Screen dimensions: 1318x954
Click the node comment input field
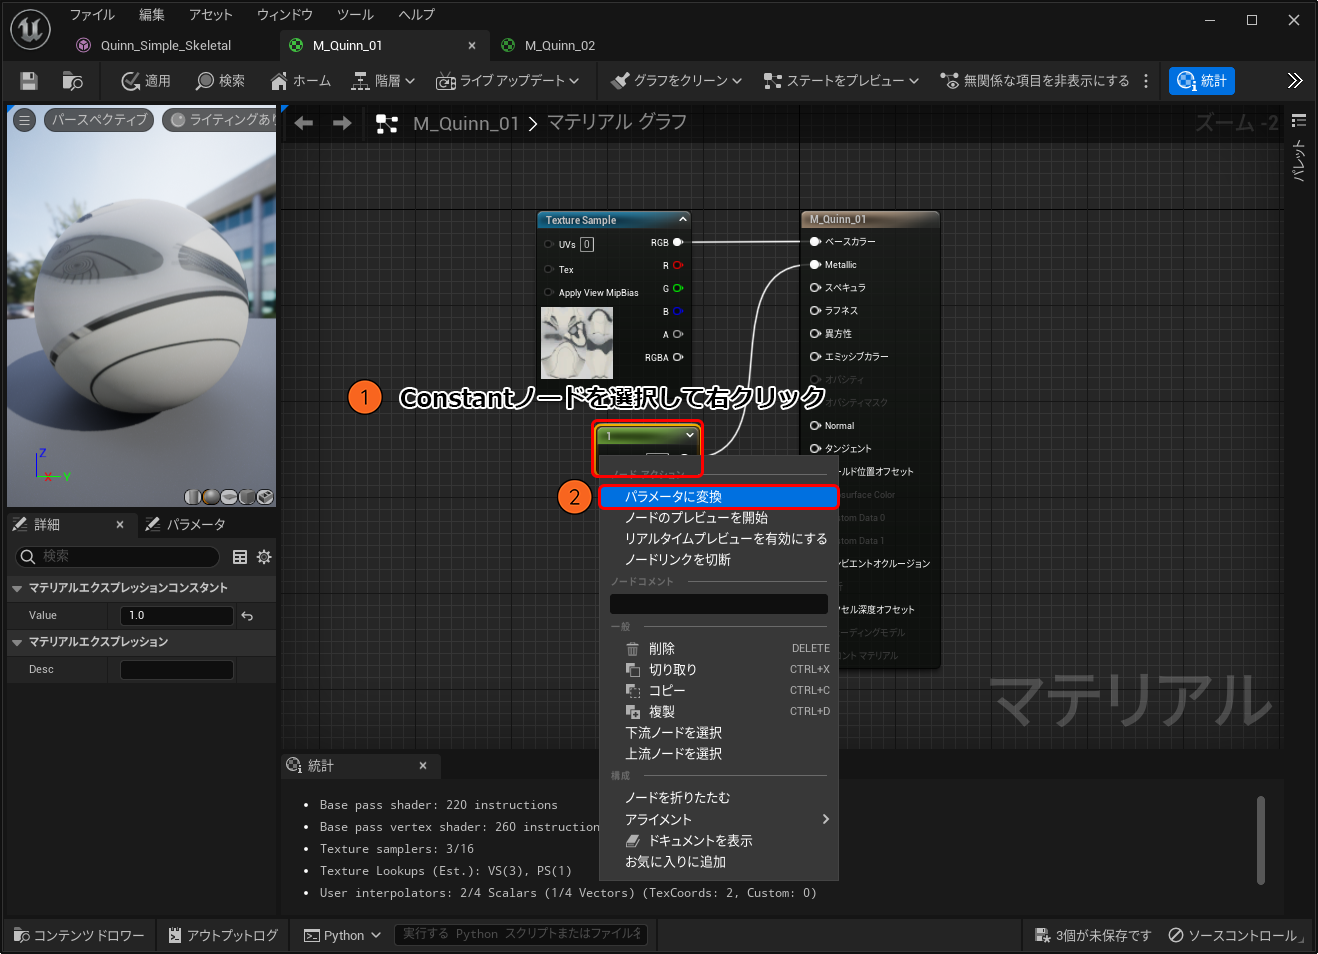pyautogui.click(x=718, y=604)
